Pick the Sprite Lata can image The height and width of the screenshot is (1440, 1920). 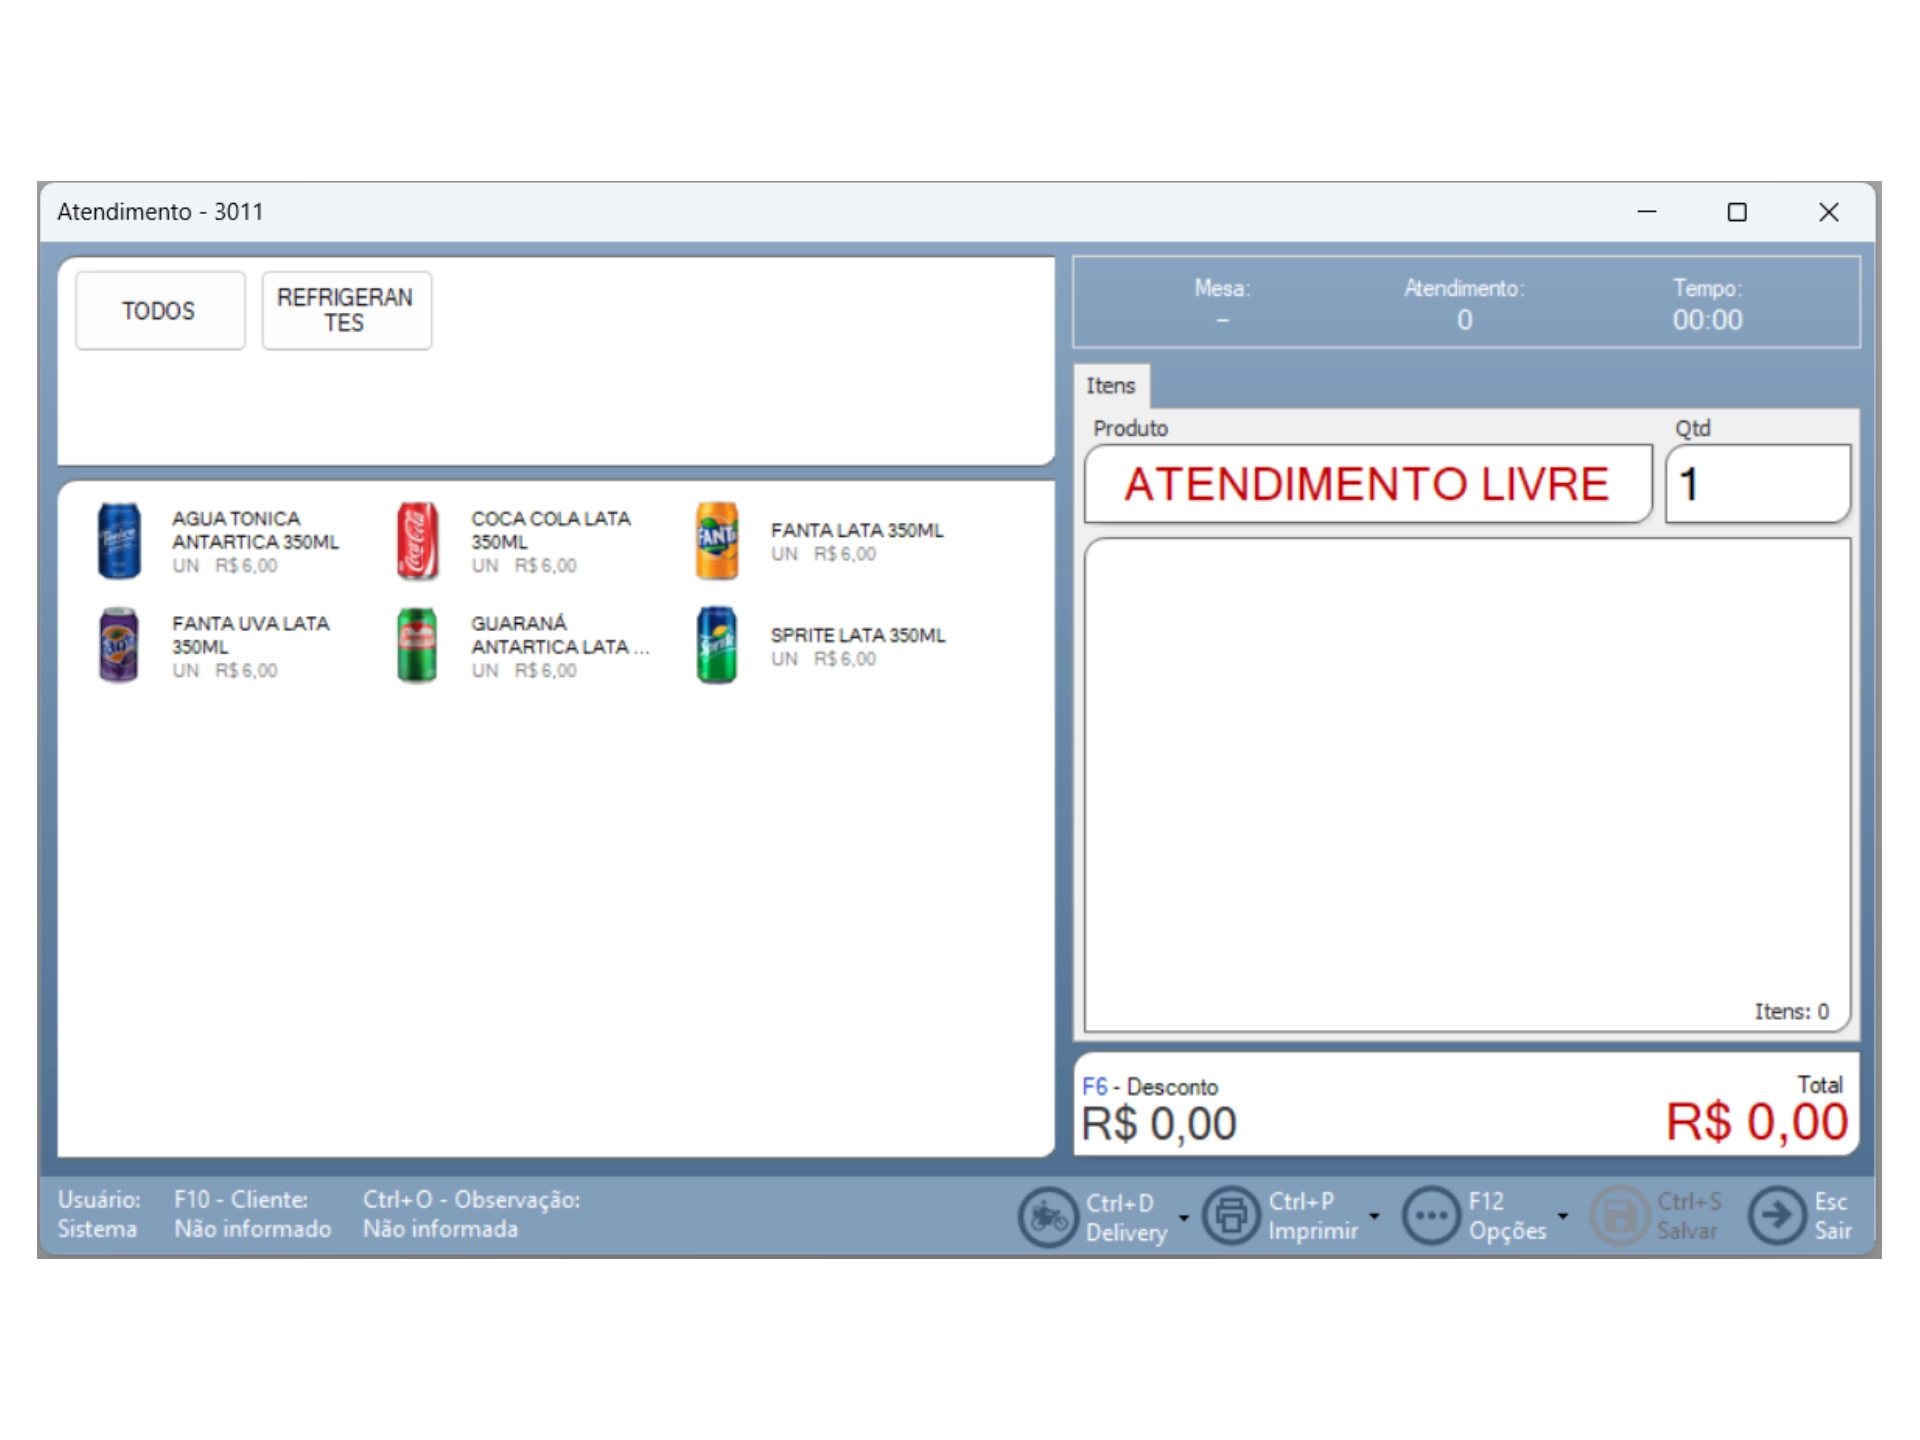717,646
